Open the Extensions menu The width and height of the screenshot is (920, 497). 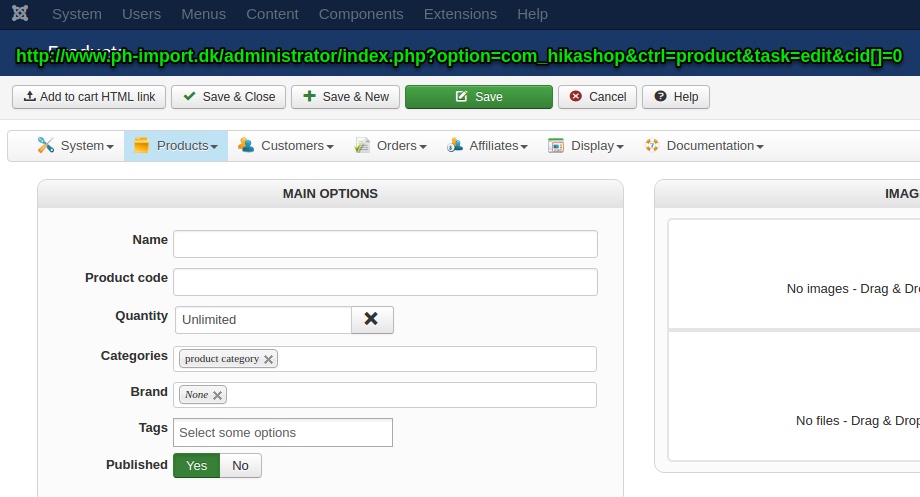pos(460,14)
